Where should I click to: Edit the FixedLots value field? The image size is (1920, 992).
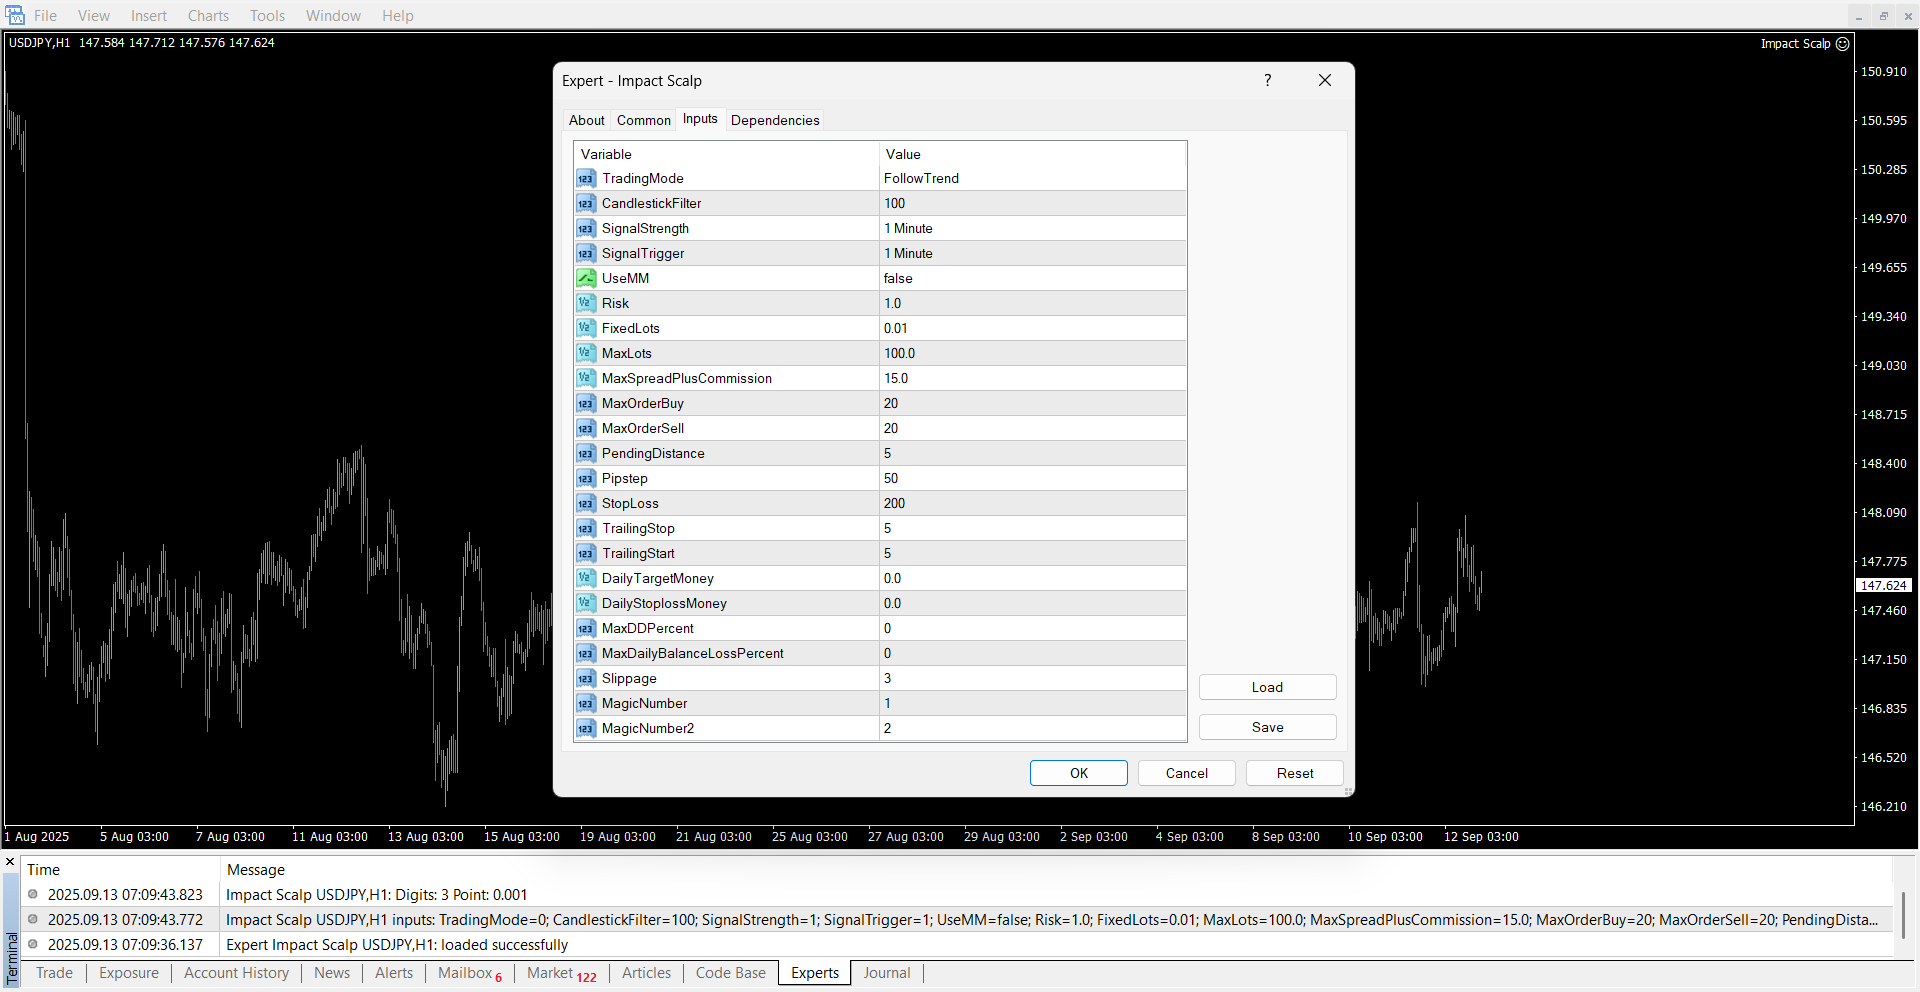click(x=1032, y=329)
